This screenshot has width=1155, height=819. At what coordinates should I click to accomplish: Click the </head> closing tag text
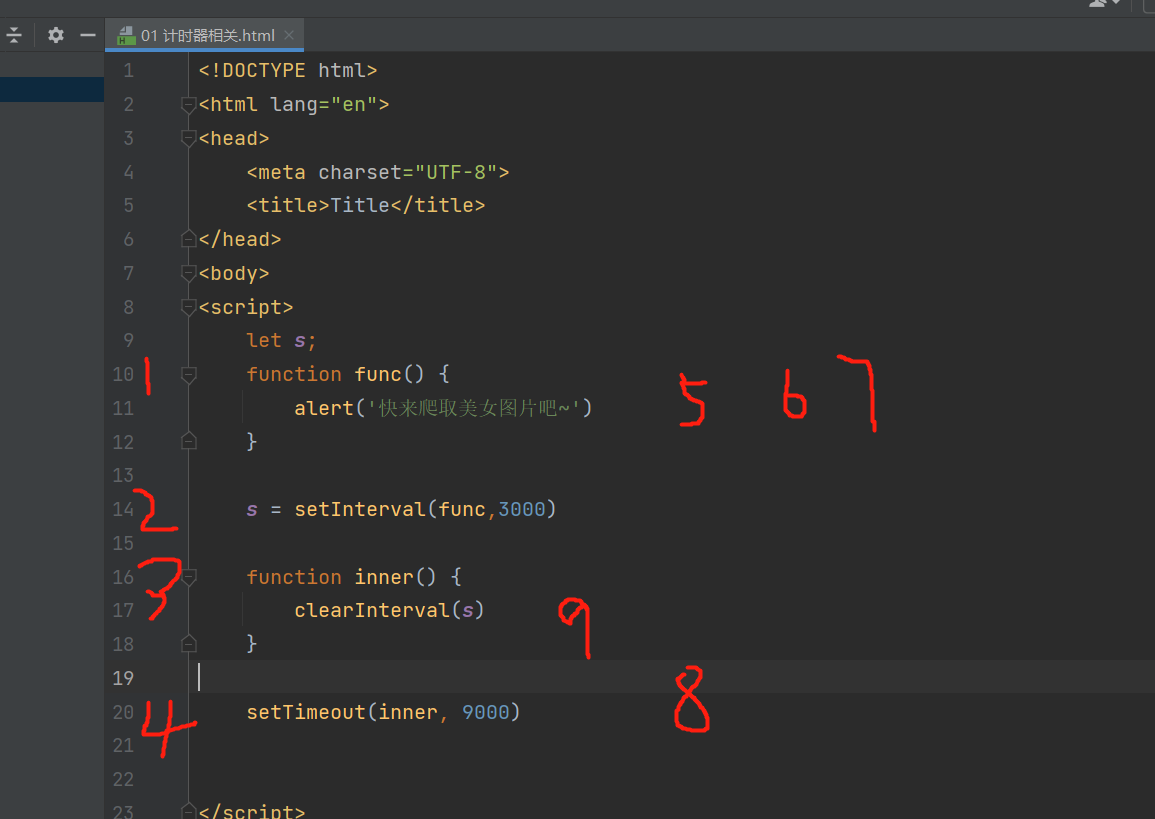[240, 239]
